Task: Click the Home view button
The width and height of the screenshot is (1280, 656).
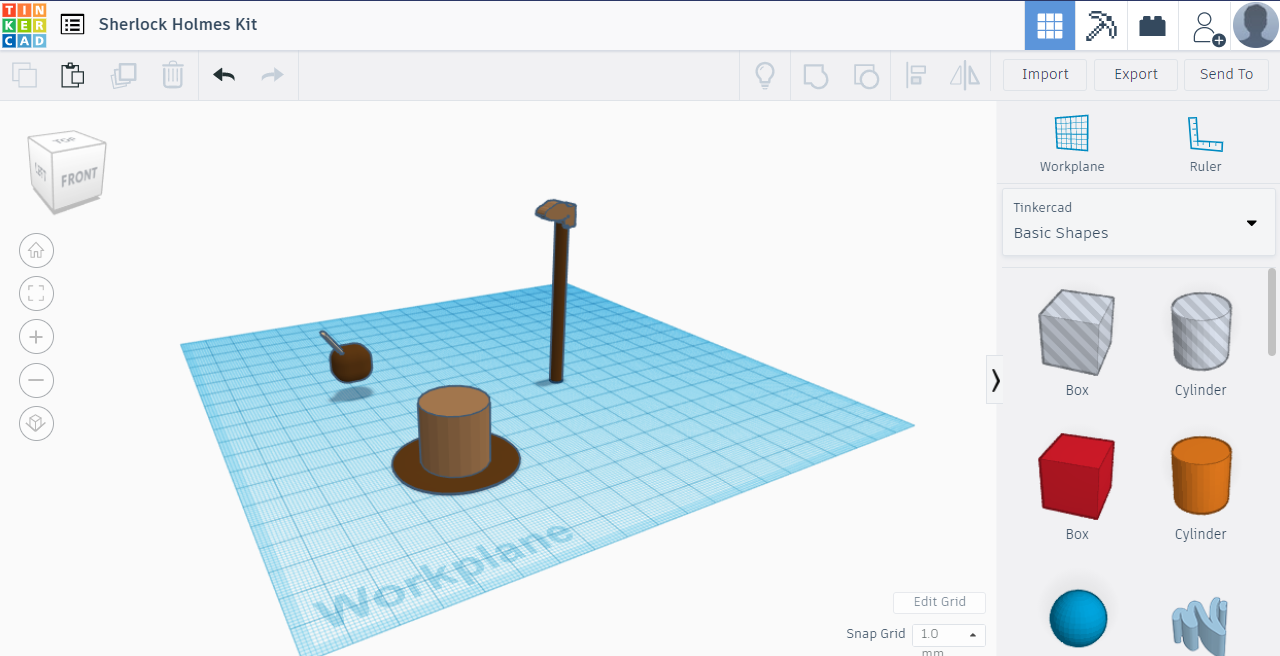Action: [37, 250]
